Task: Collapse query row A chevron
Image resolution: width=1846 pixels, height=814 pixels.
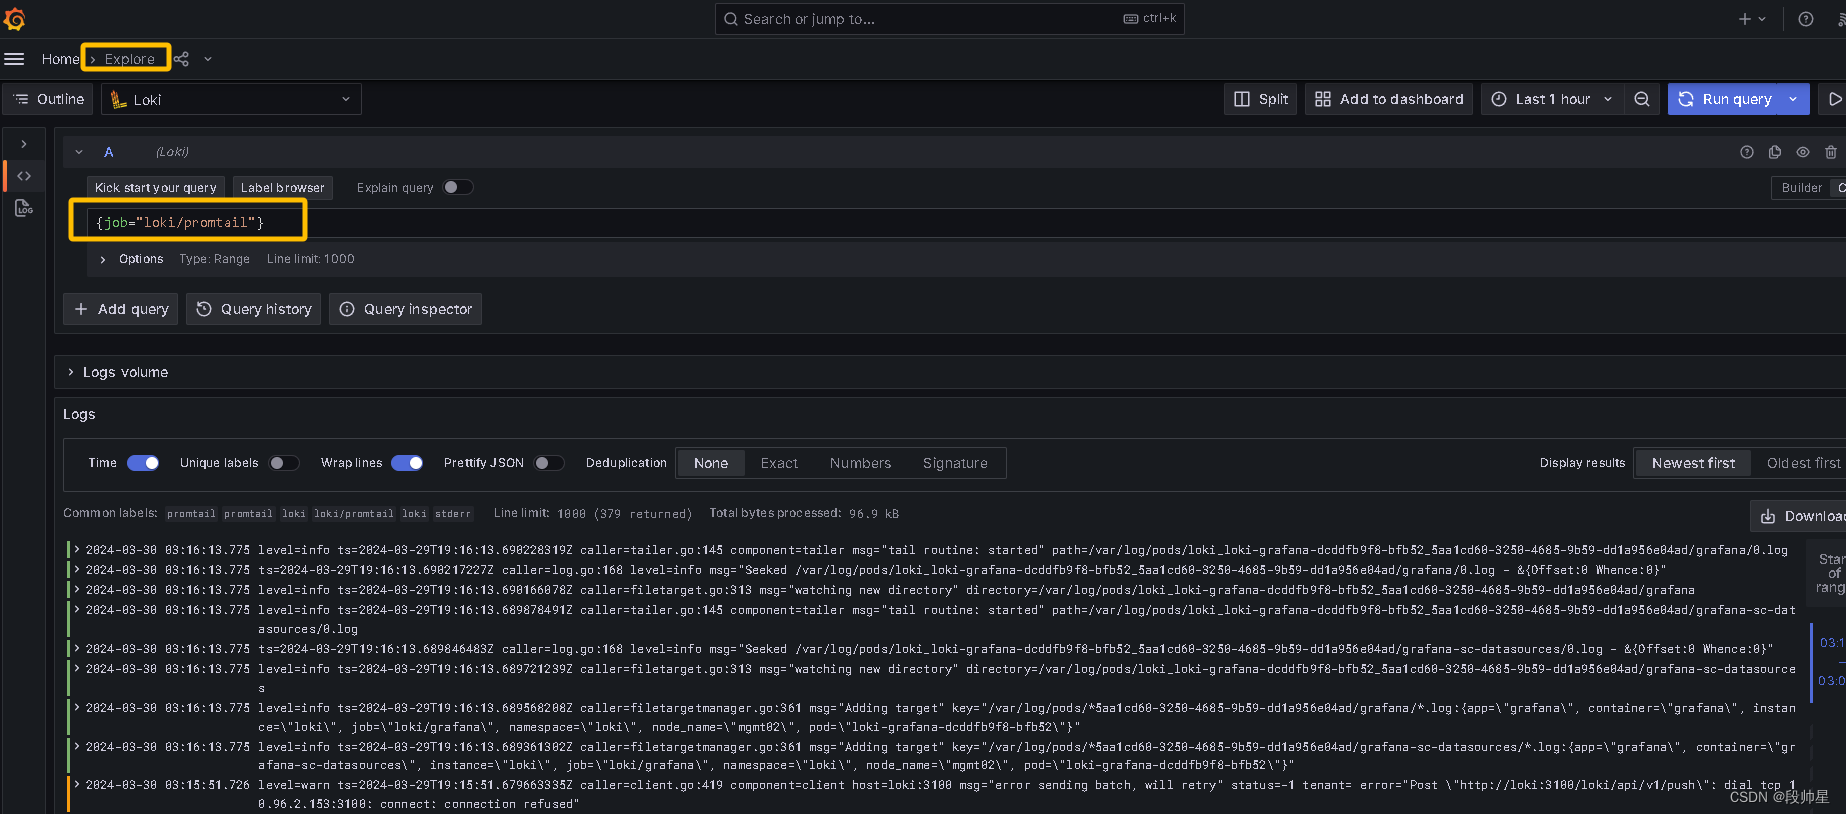Action: pos(79,152)
